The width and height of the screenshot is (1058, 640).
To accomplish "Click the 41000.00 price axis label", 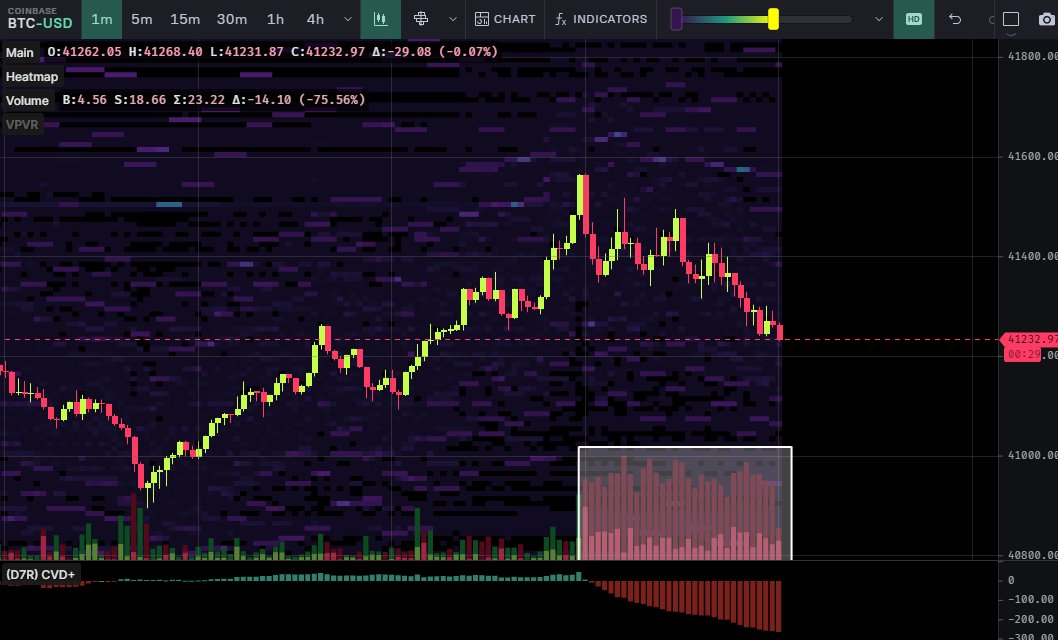I will pyautogui.click(x=1032, y=455).
